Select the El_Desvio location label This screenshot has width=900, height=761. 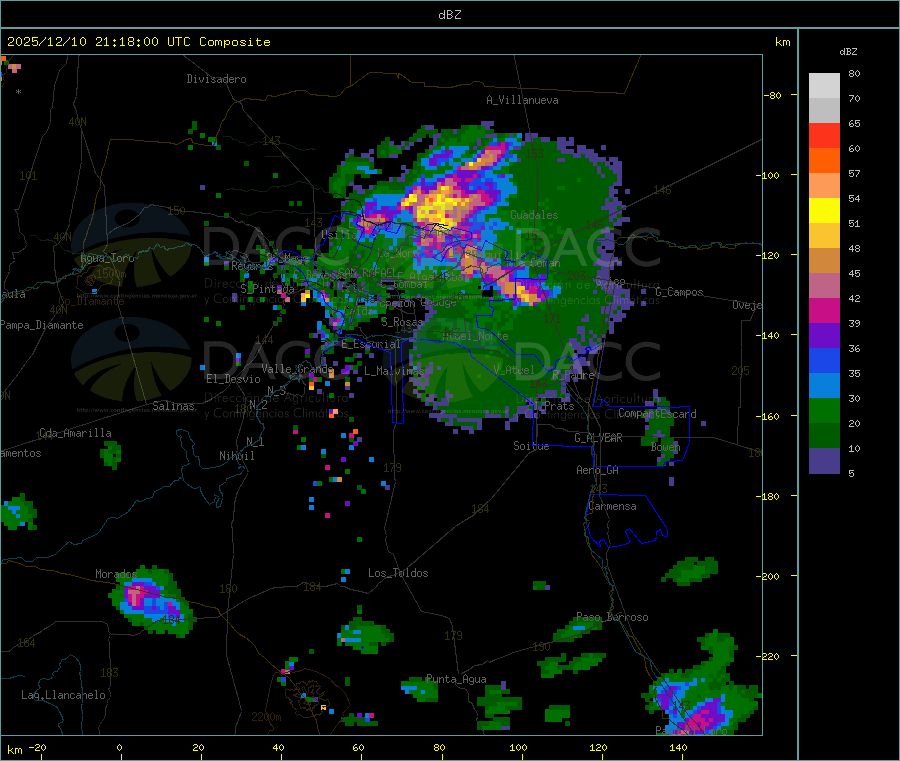tap(233, 379)
